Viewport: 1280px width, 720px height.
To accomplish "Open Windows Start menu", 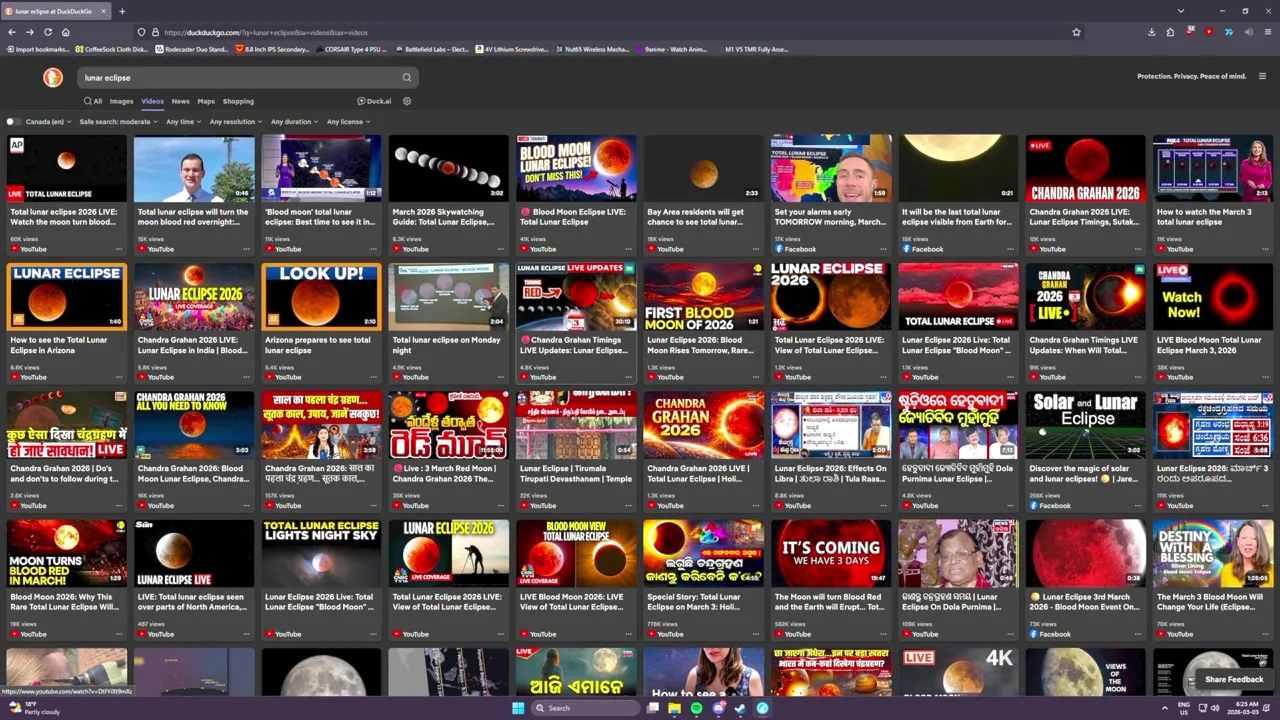I will [518, 708].
